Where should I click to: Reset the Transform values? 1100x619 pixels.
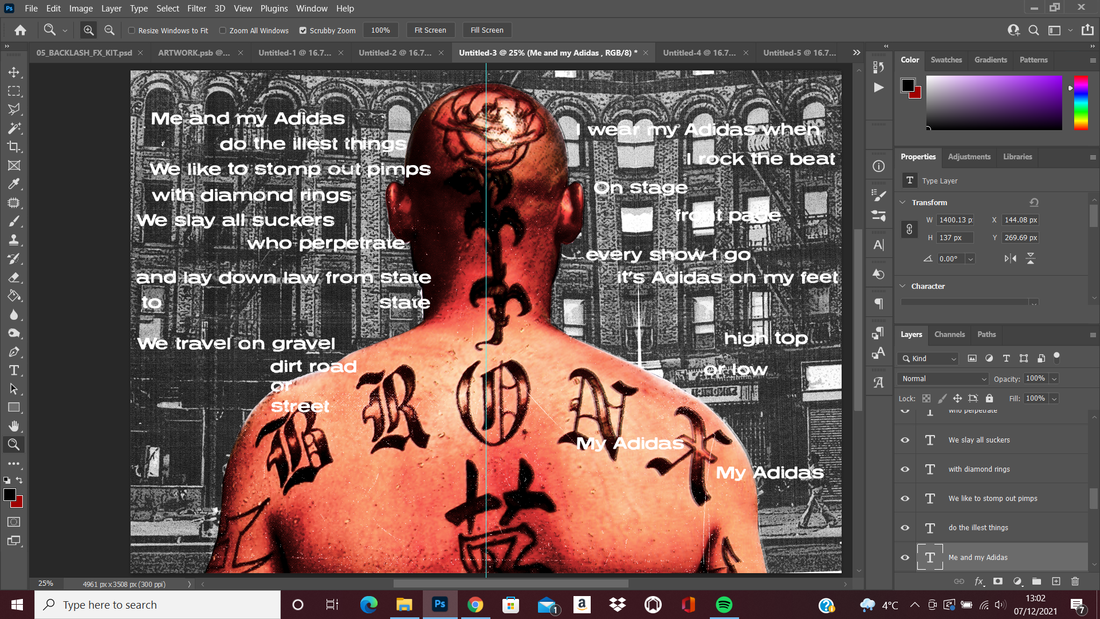coord(1033,202)
